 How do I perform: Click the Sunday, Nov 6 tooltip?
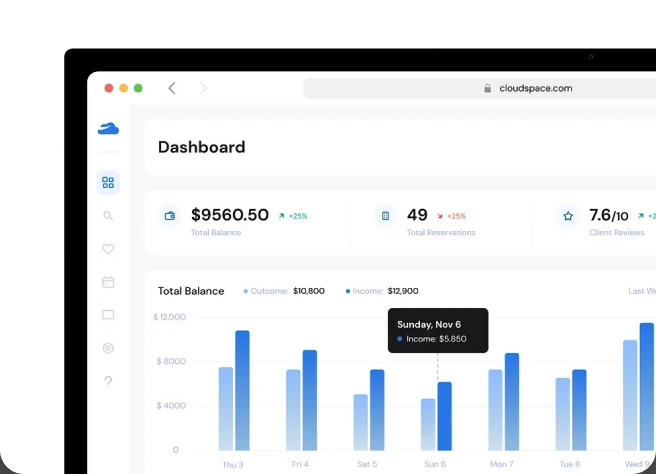tap(438, 331)
